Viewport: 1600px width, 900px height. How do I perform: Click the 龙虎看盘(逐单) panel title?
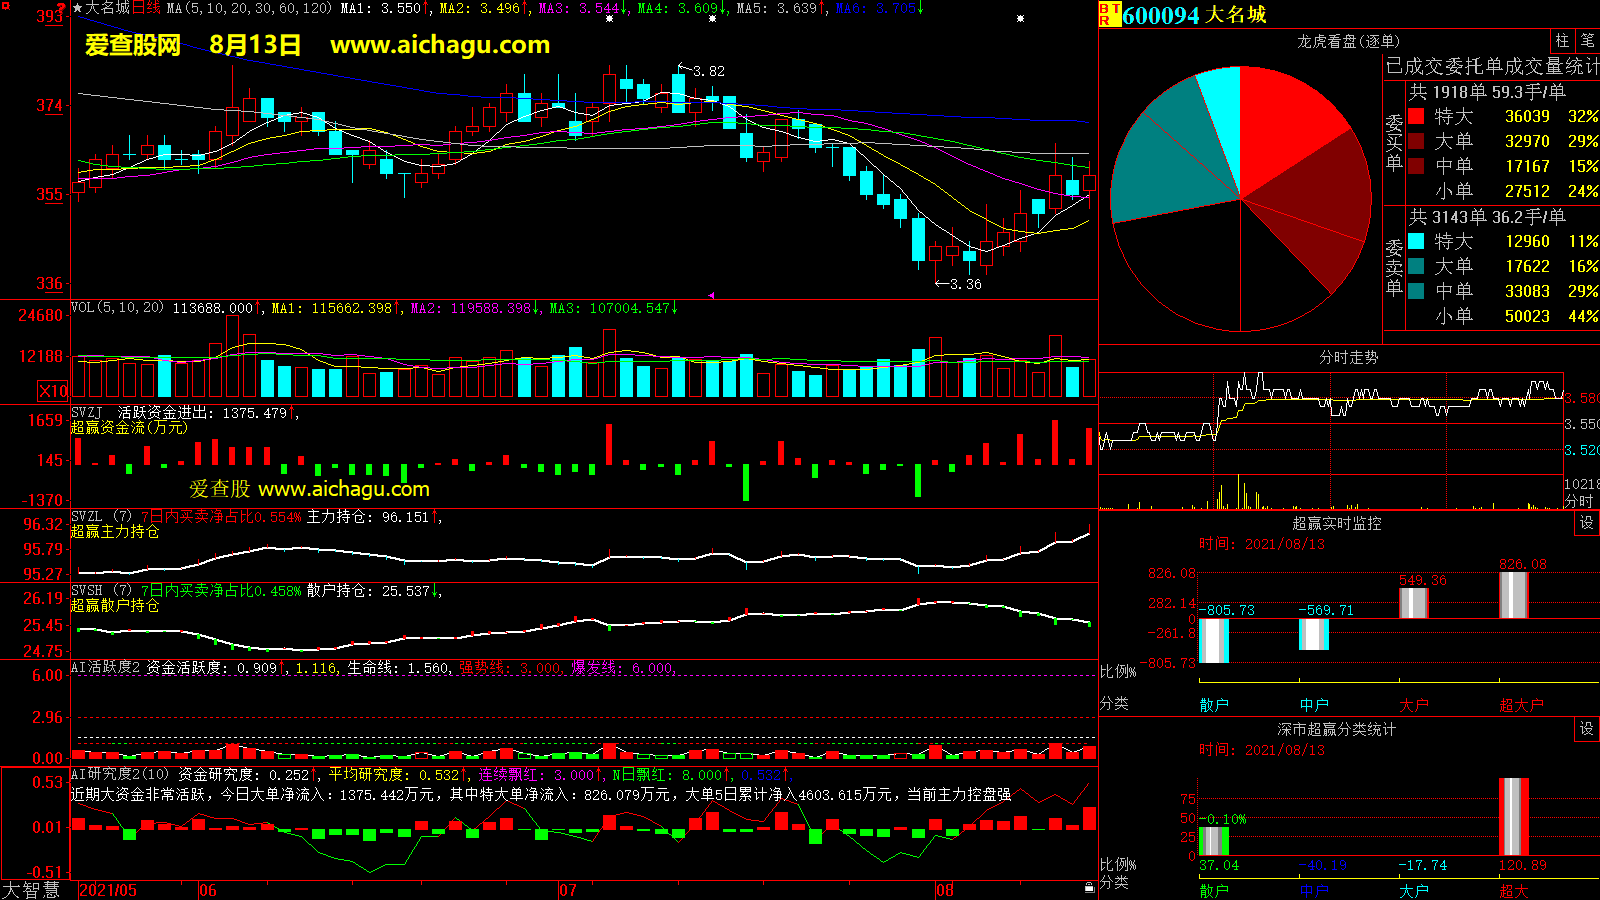pyautogui.click(x=1348, y=41)
